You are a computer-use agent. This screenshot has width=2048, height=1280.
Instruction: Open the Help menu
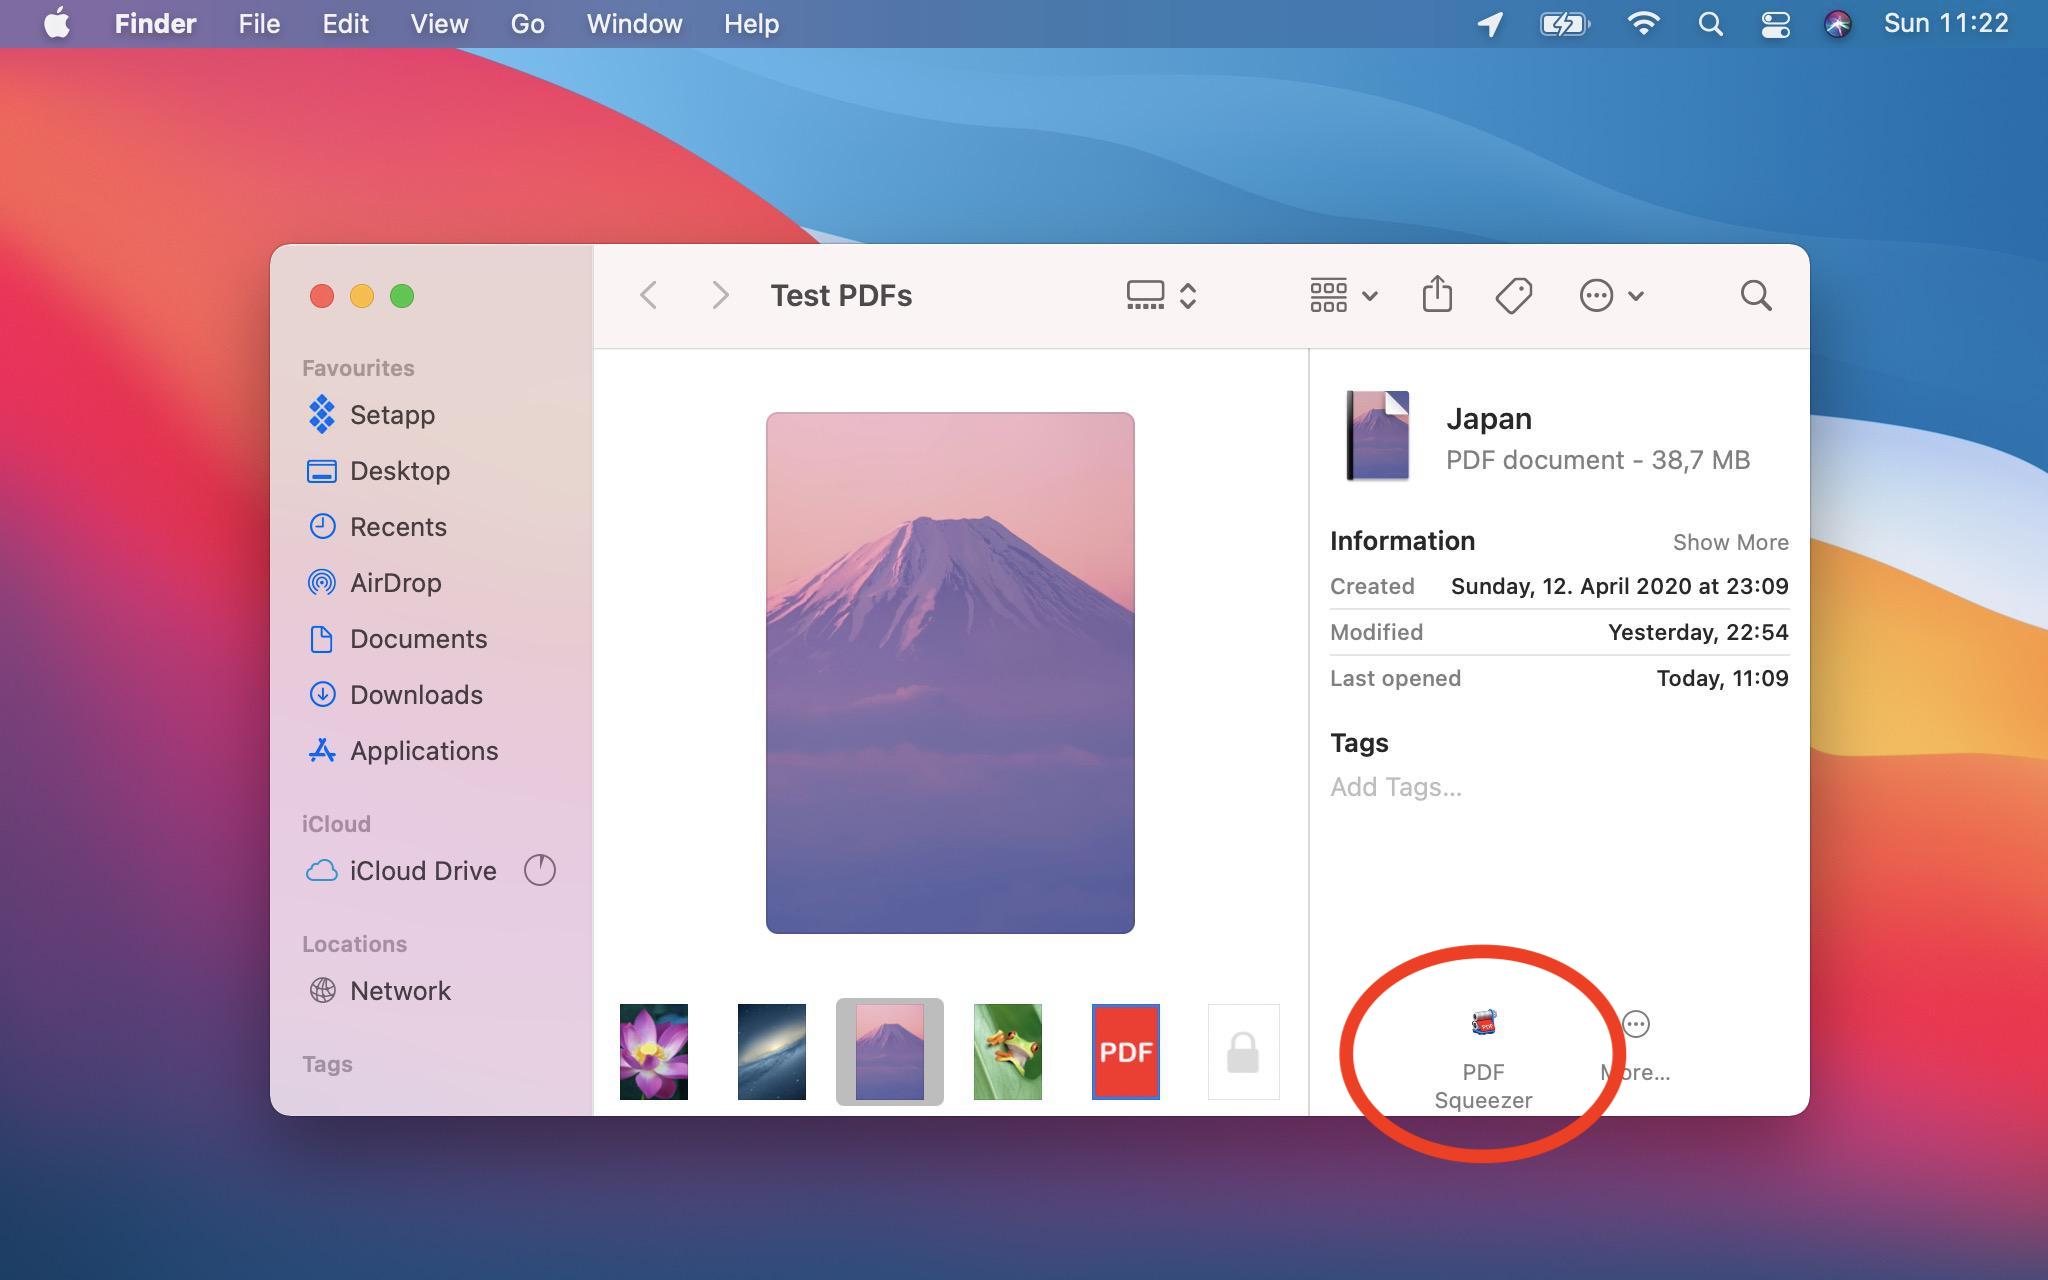[751, 23]
